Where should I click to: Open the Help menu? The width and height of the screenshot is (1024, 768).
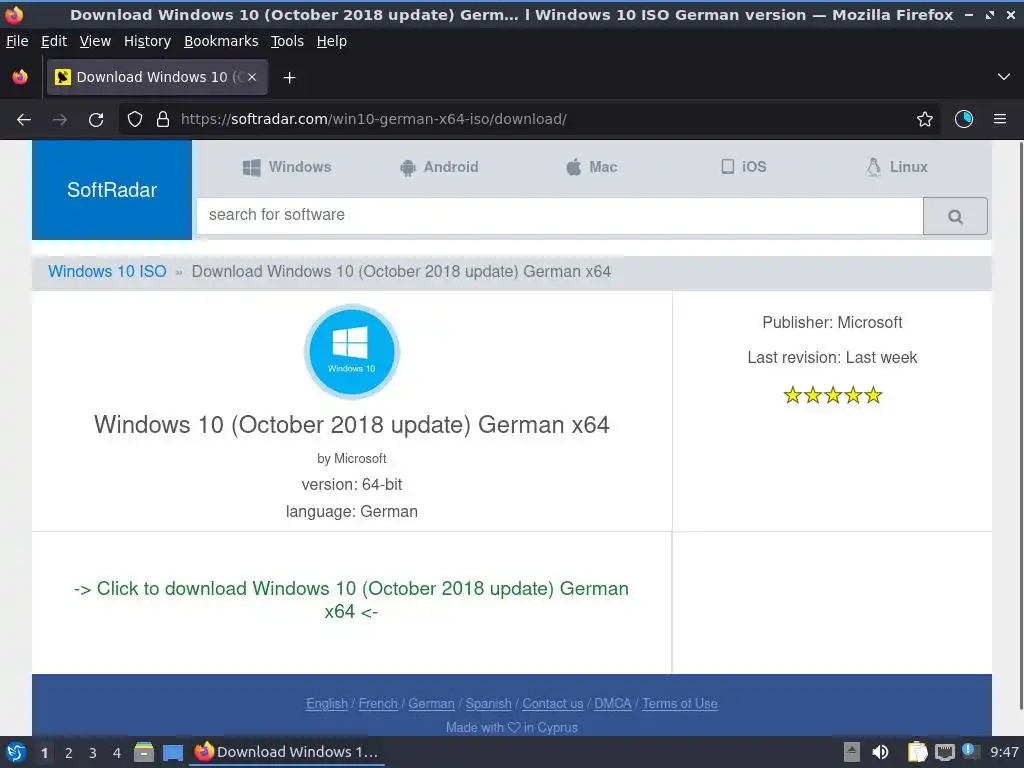point(332,41)
